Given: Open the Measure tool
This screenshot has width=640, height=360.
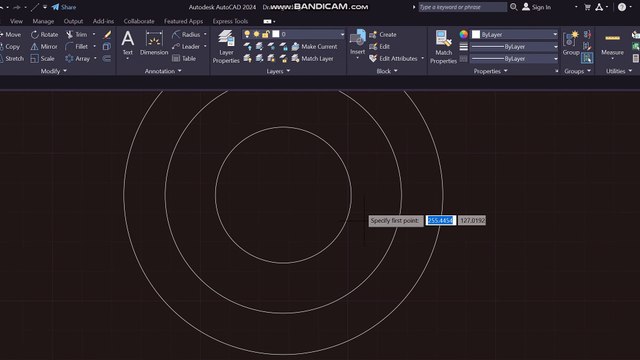Looking at the screenshot, I should point(612,44).
